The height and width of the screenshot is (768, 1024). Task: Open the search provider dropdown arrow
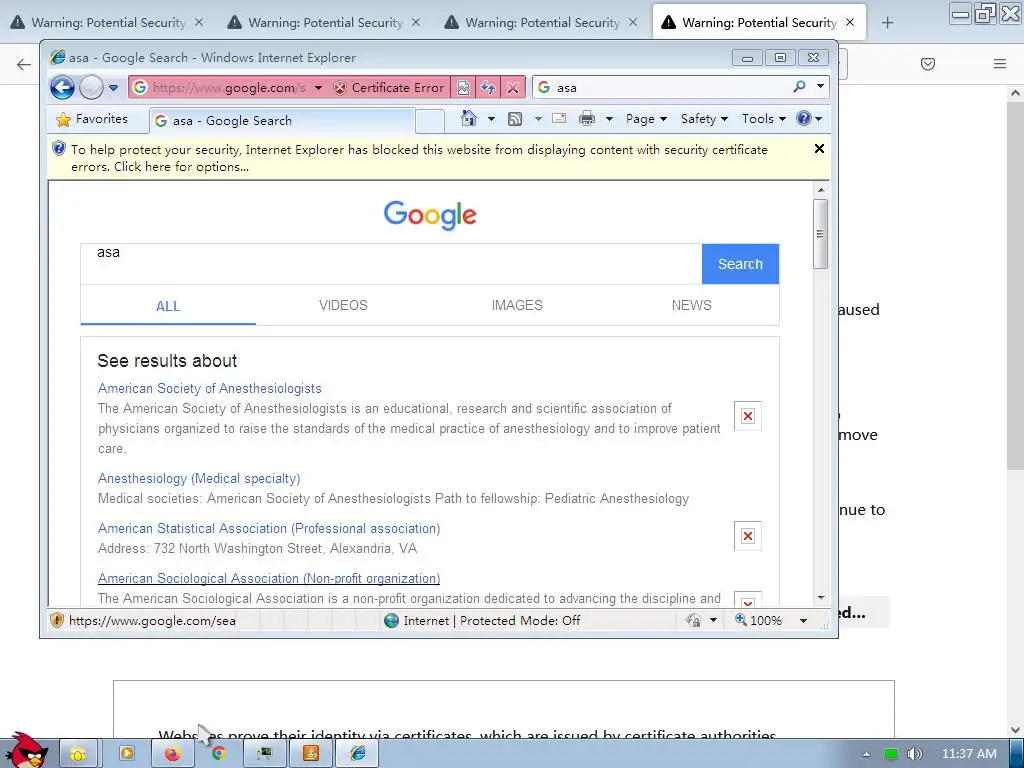click(x=820, y=86)
